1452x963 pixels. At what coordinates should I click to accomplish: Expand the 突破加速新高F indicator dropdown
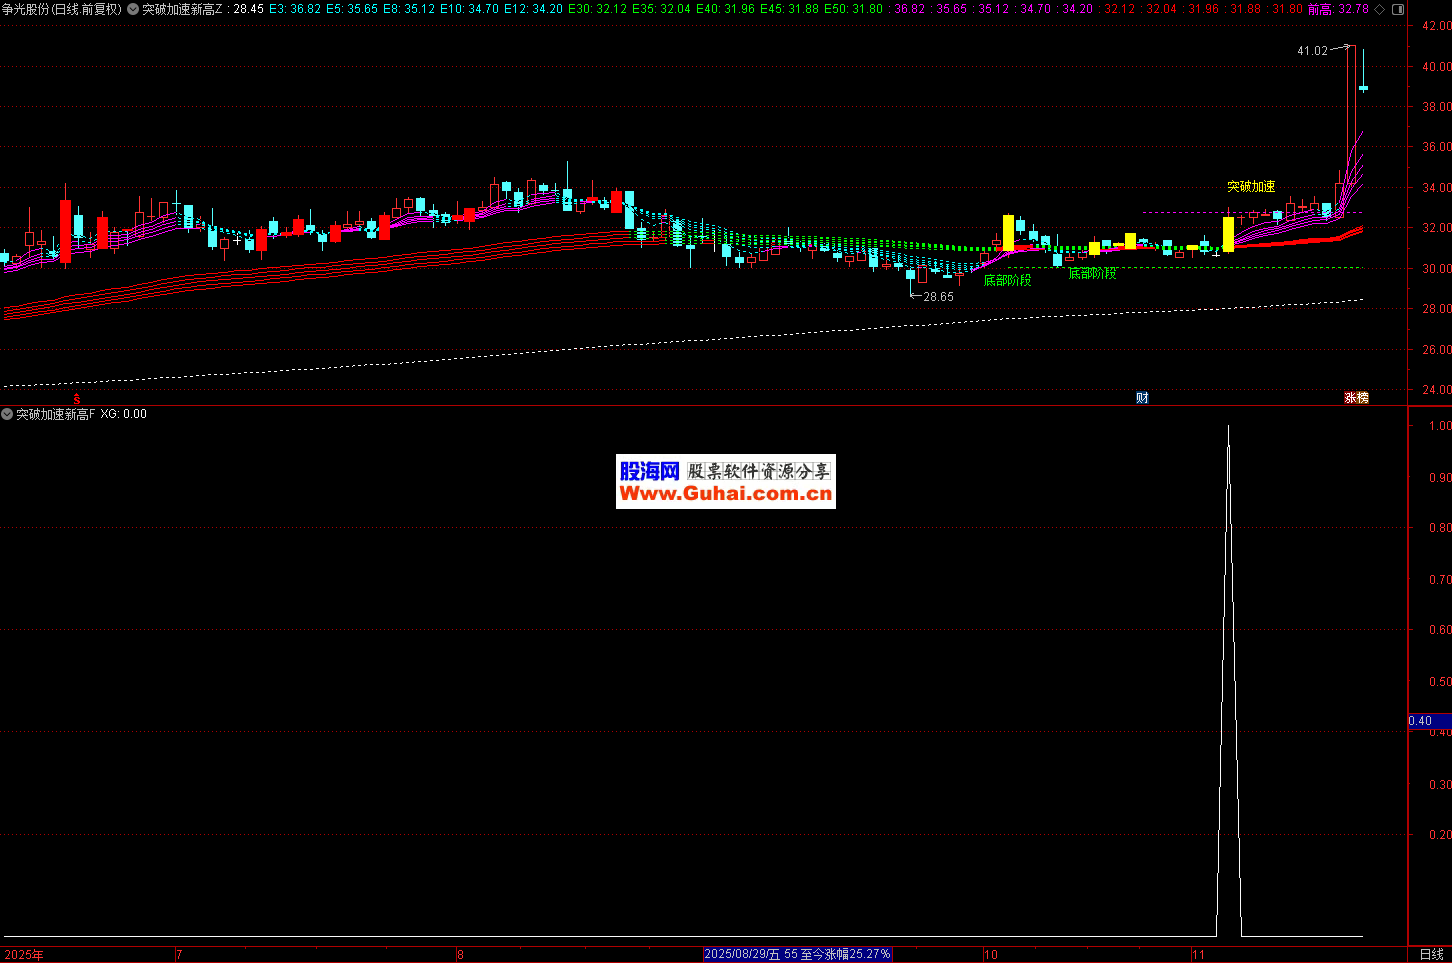(7, 414)
